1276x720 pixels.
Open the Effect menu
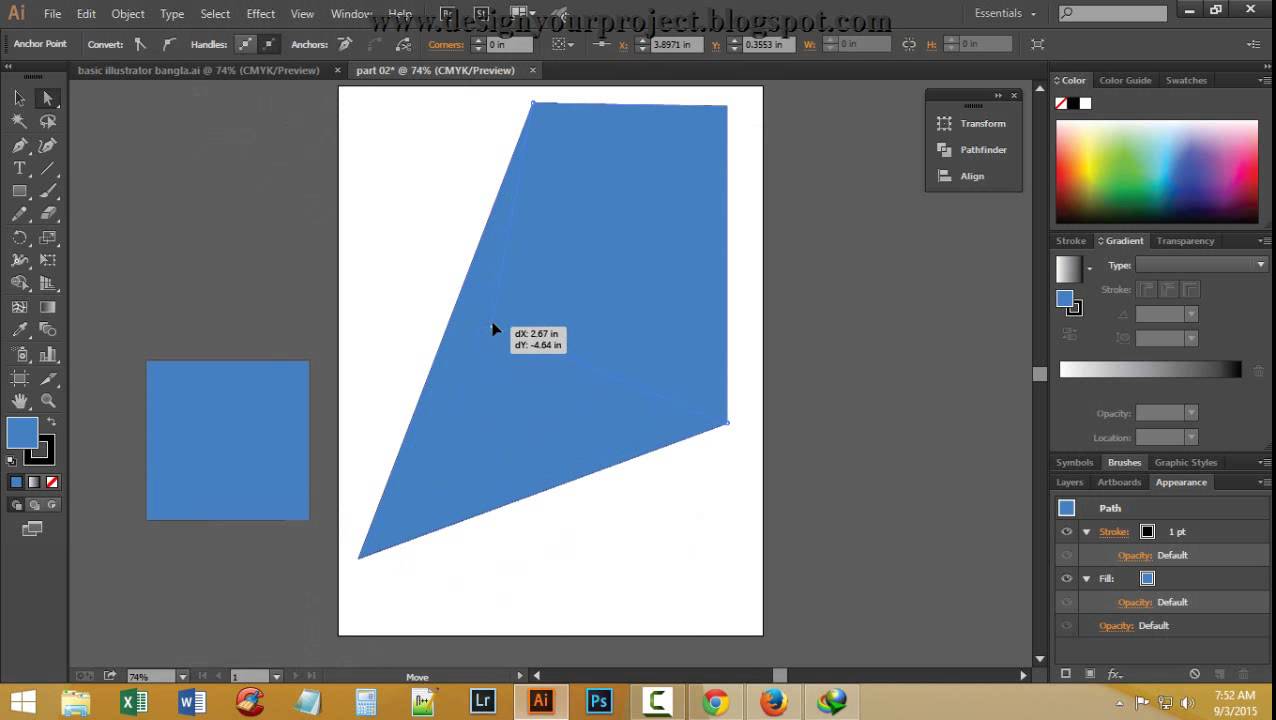tap(261, 14)
